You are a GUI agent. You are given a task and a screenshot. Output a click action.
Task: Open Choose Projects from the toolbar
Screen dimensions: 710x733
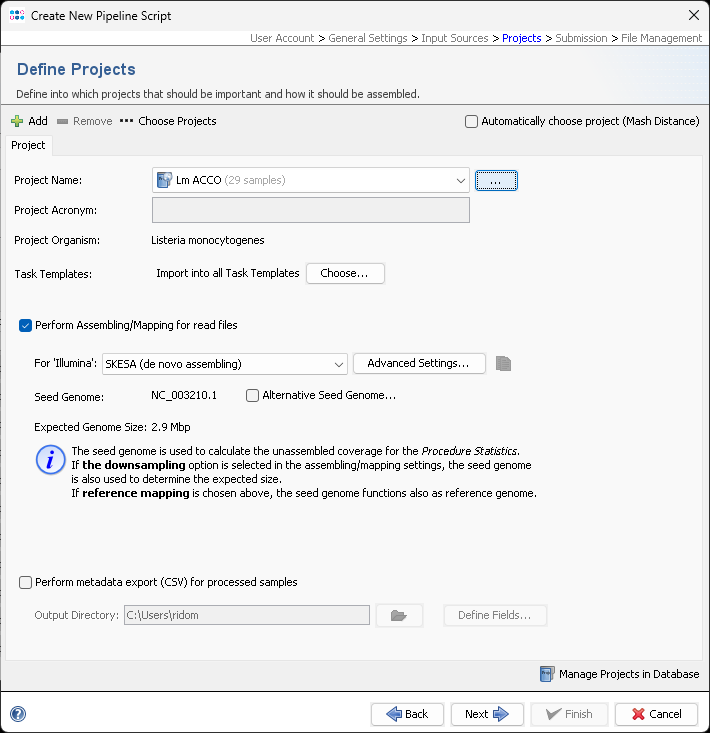167,121
